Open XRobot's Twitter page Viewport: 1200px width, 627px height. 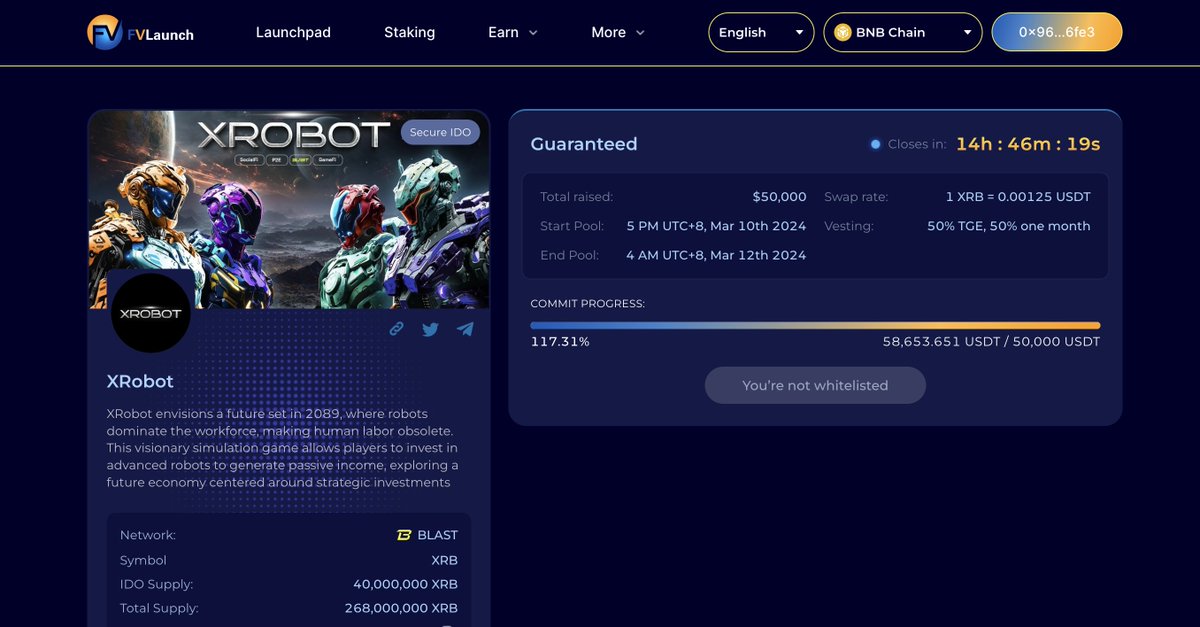click(430, 328)
